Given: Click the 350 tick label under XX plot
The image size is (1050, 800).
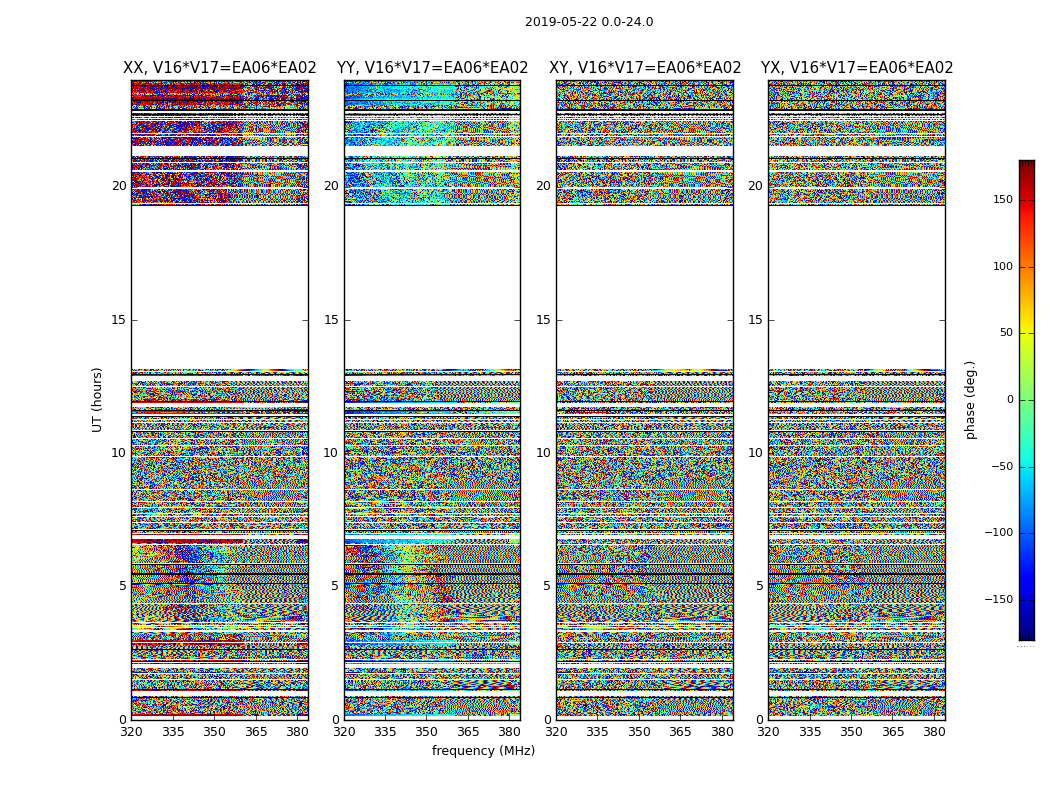Looking at the screenshot, I should 214,732.
